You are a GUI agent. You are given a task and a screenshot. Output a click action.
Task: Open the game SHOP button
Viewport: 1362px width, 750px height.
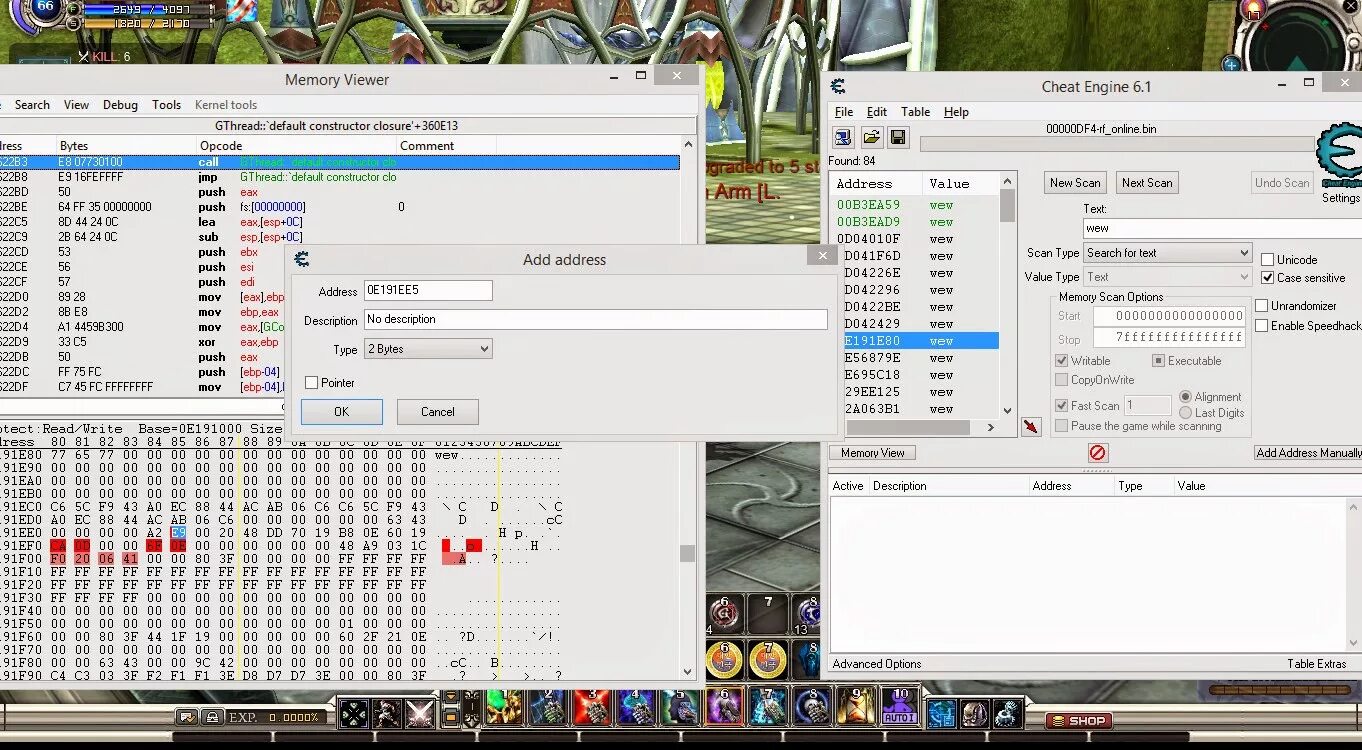pyautogui.click(x=1080, y=720)
